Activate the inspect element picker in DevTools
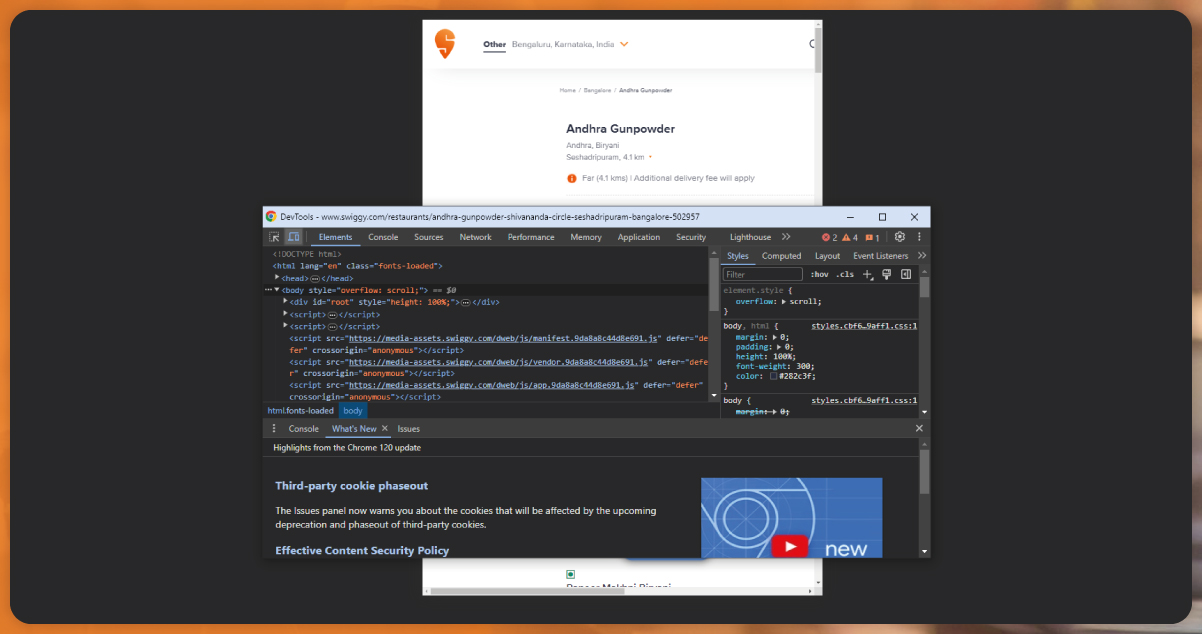The width and height of the screenshot is (1202, 634). tap(274, 237)
